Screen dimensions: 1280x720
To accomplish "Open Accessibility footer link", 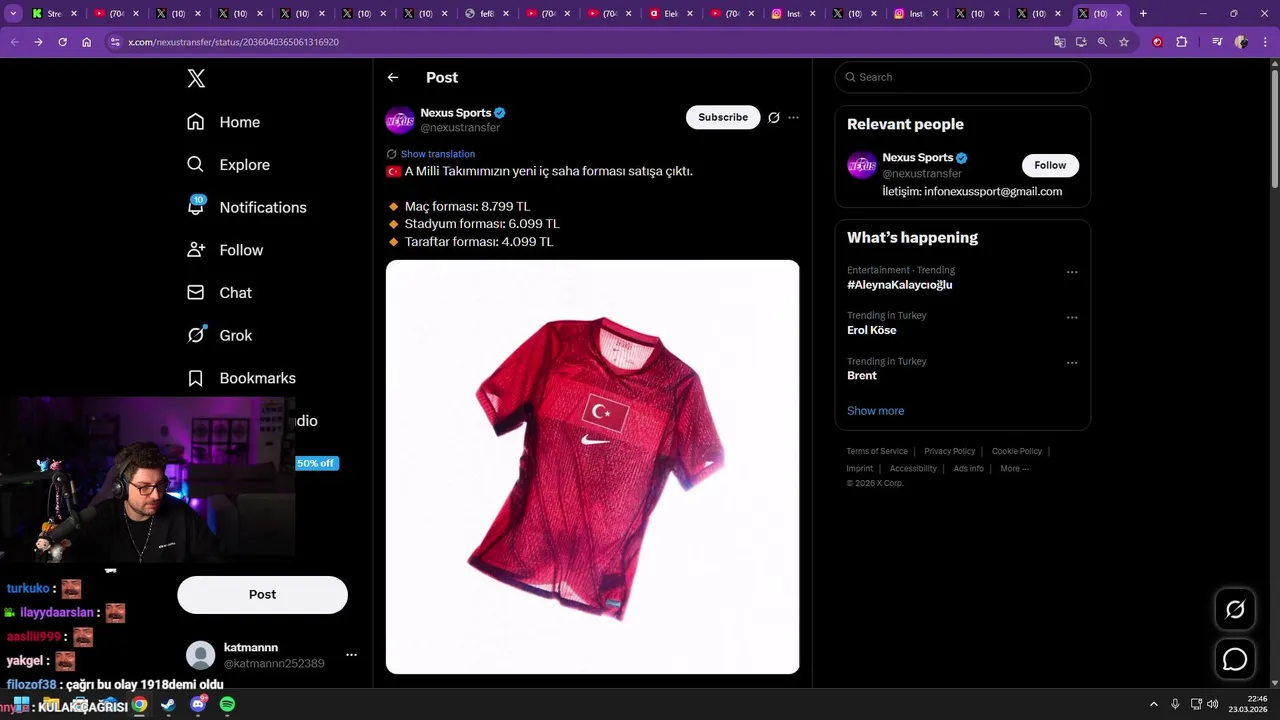I will point(913,468).
